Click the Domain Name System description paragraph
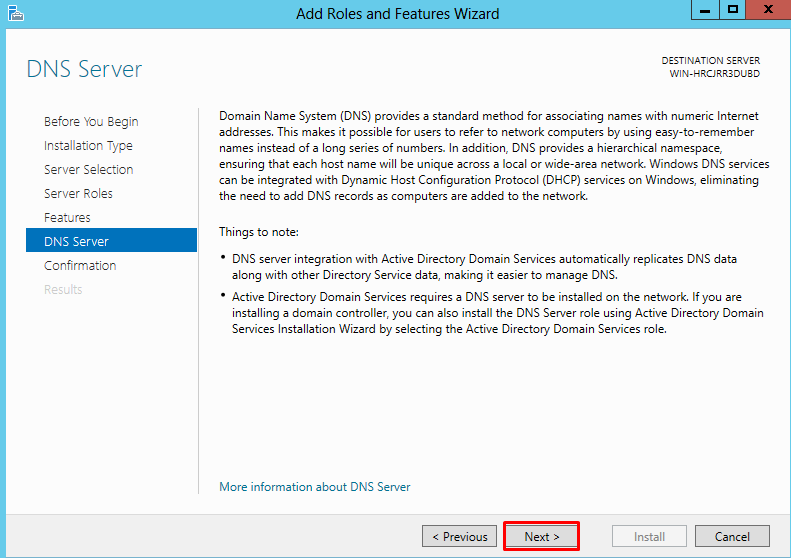Viewport: 791px width, 558px height. 494,156
